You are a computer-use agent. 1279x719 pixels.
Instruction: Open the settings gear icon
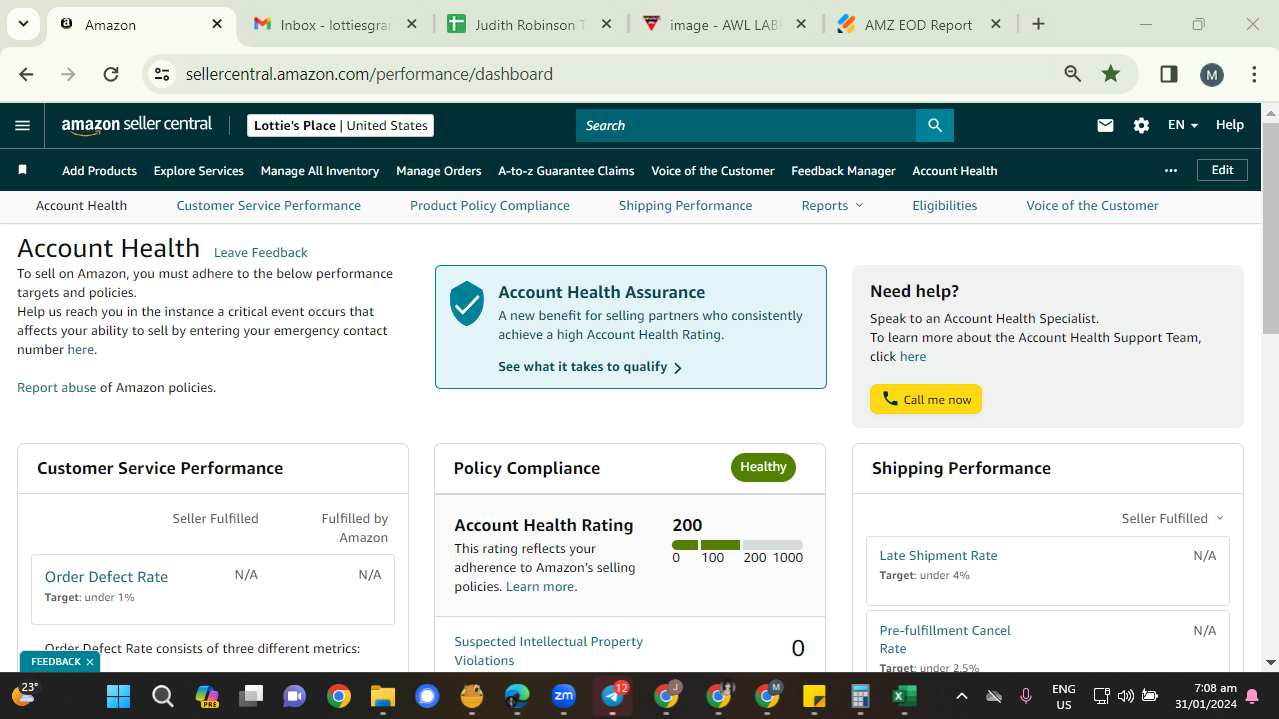1141,125
